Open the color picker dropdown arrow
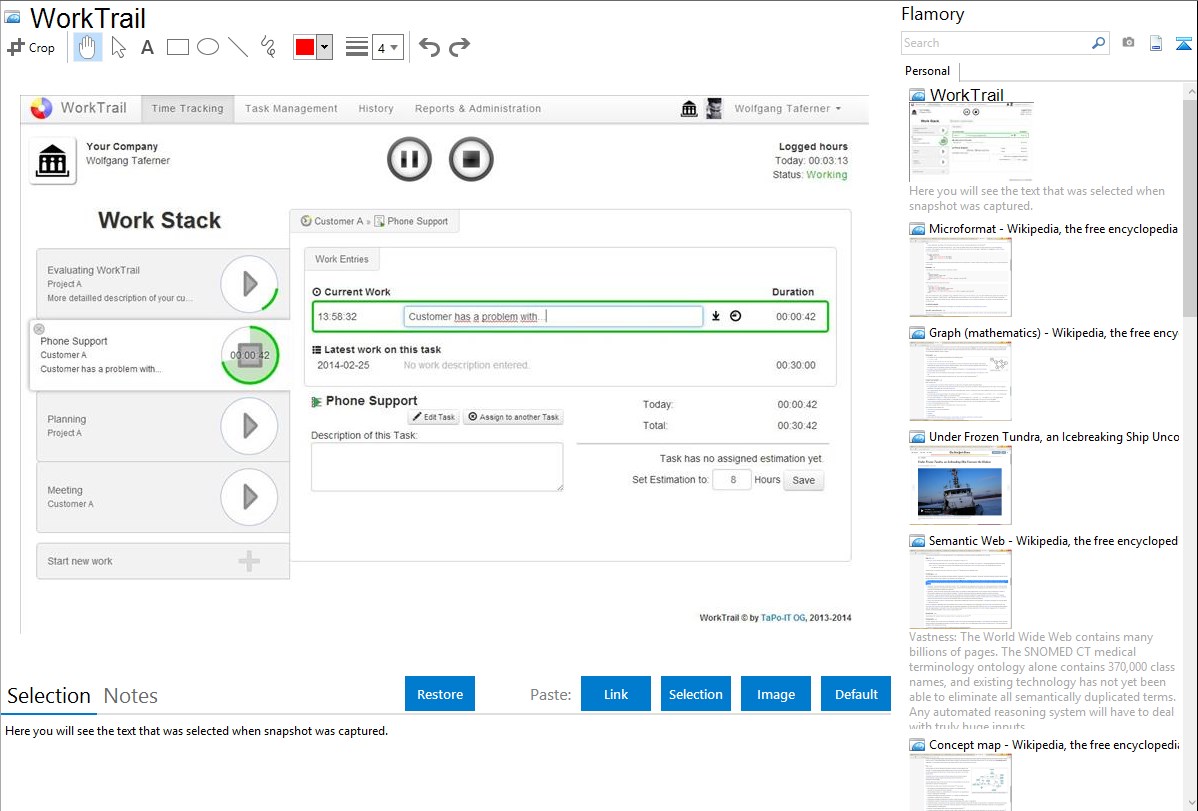Viewport: 1198px width, 811px height. pyautogui.click(x=324, y=47)
